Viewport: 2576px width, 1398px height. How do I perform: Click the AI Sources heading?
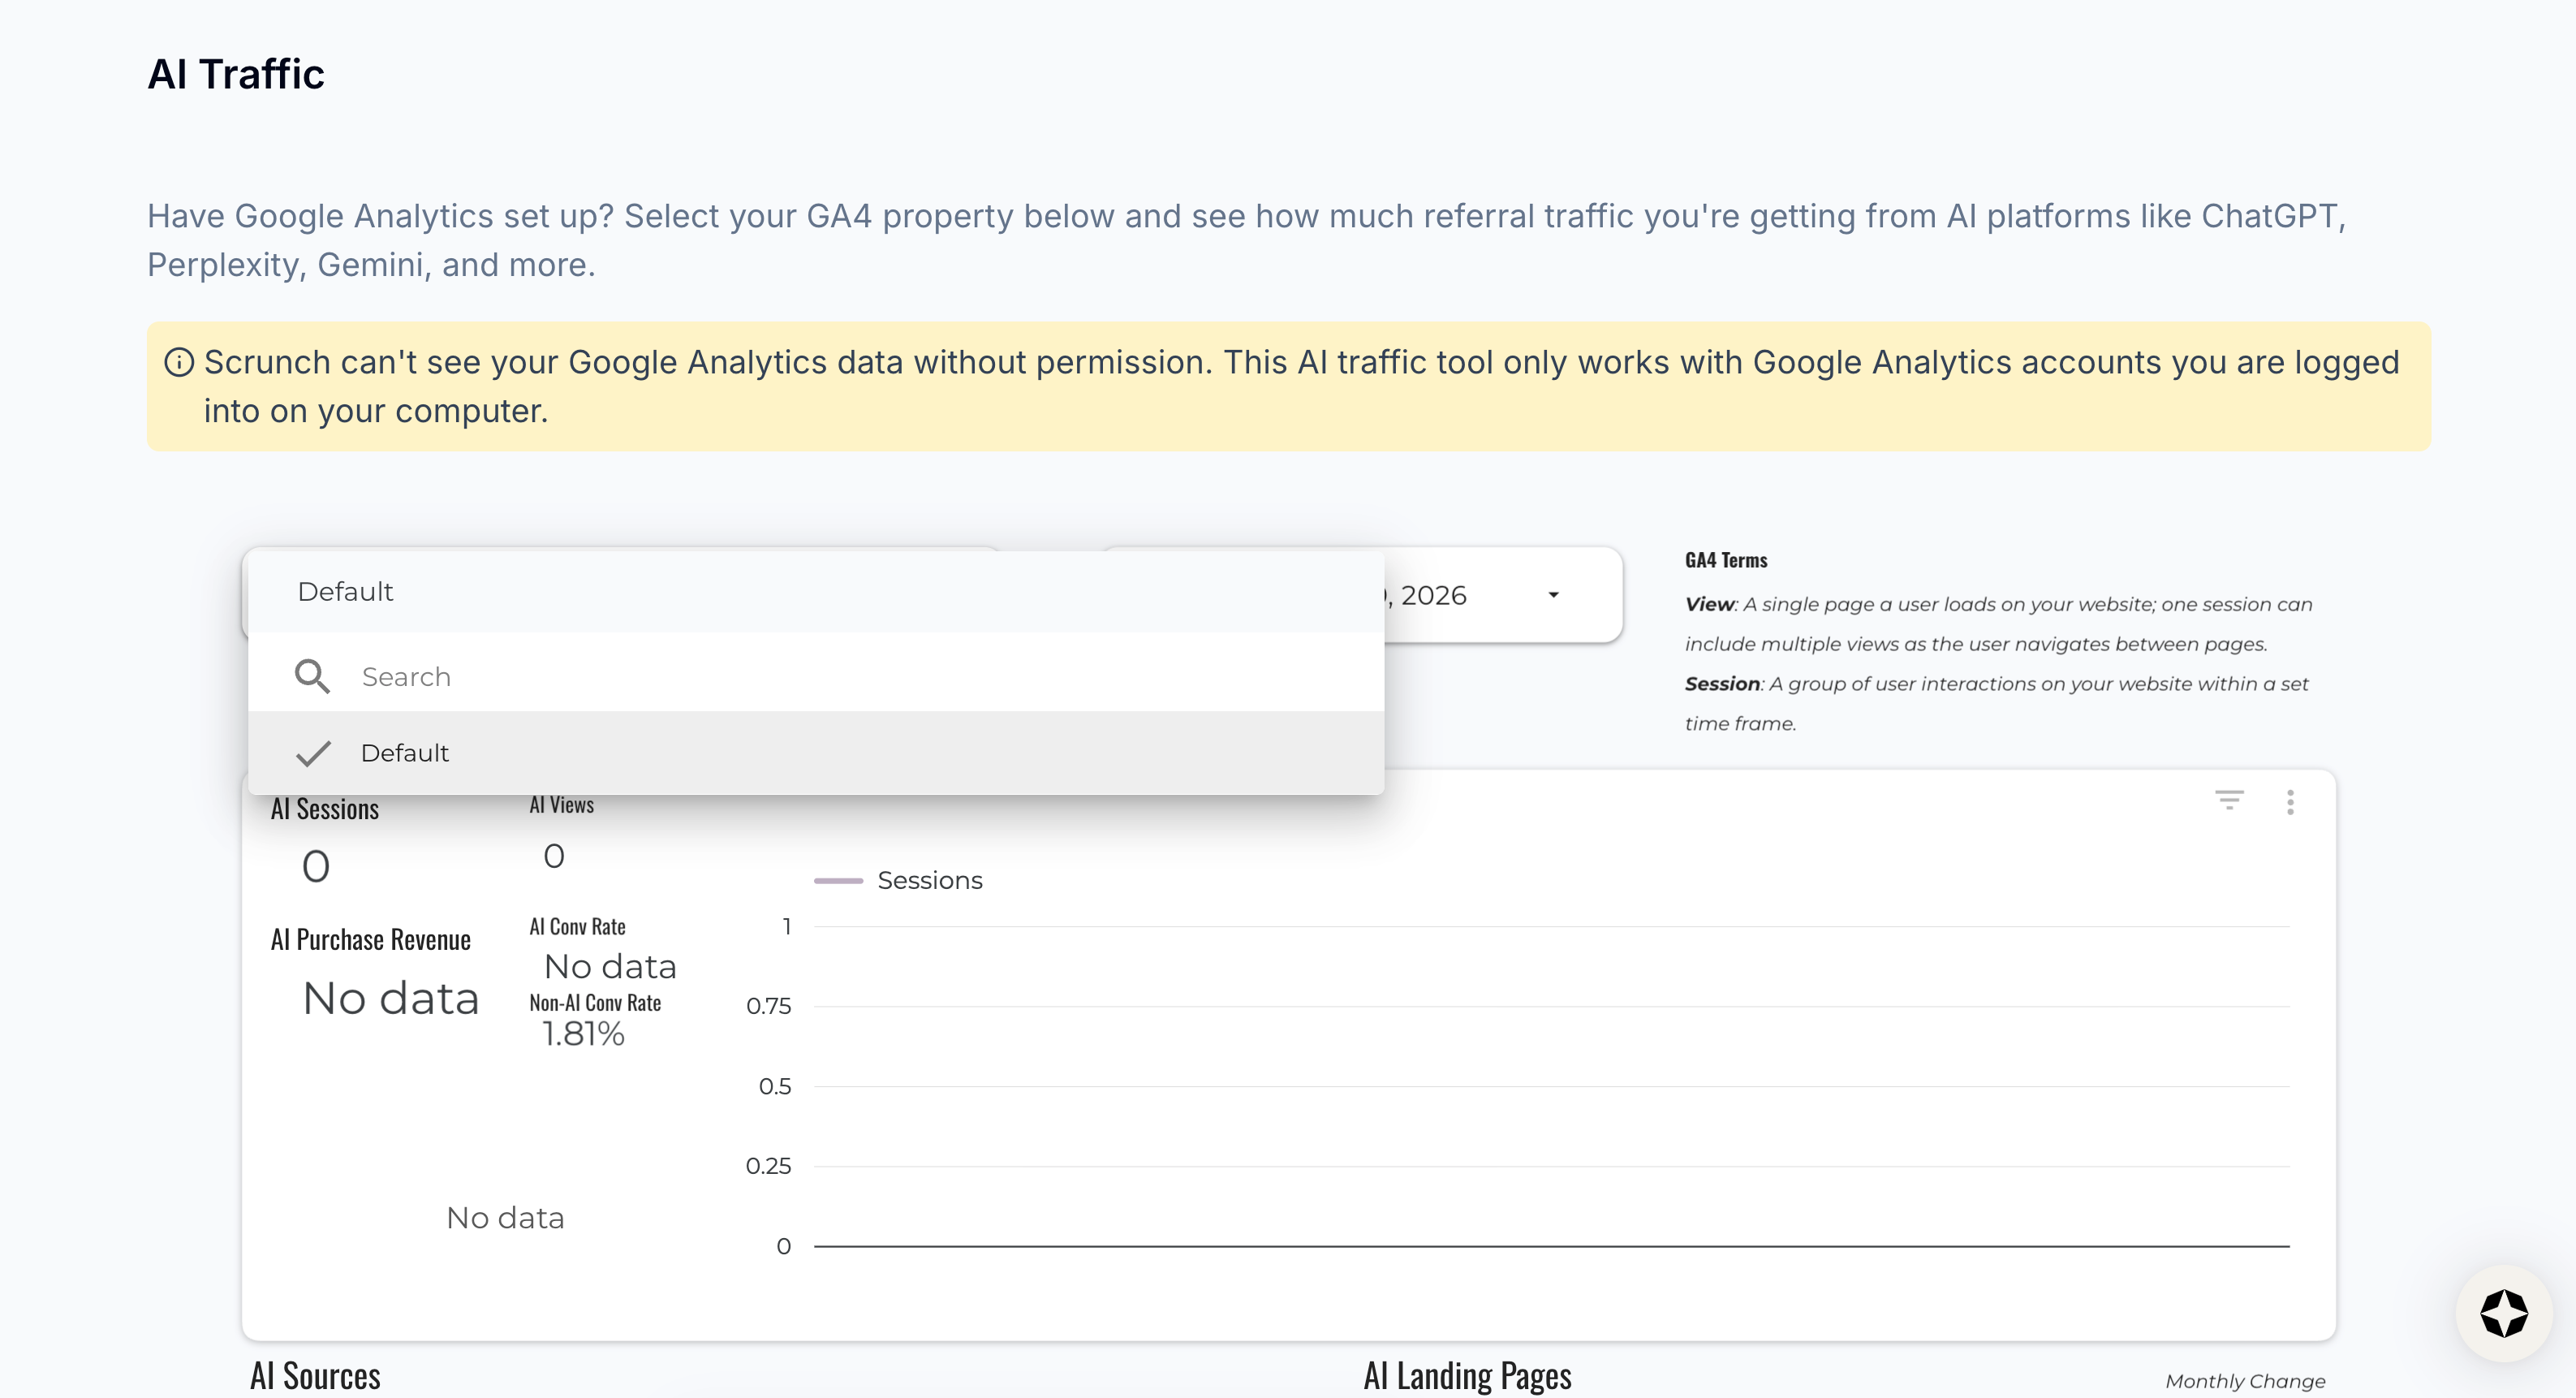[315, 1376]
